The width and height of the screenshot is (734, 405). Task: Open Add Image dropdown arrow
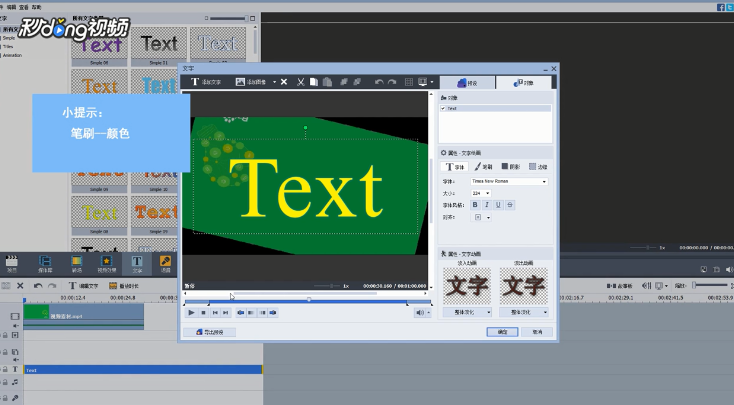[274, 82]
